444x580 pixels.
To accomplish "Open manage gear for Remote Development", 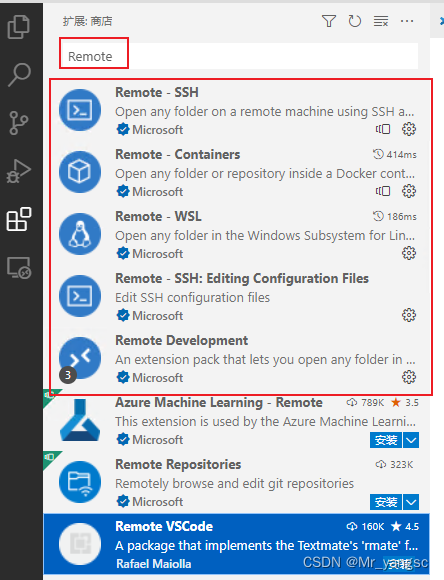I will tap(409, 377).
